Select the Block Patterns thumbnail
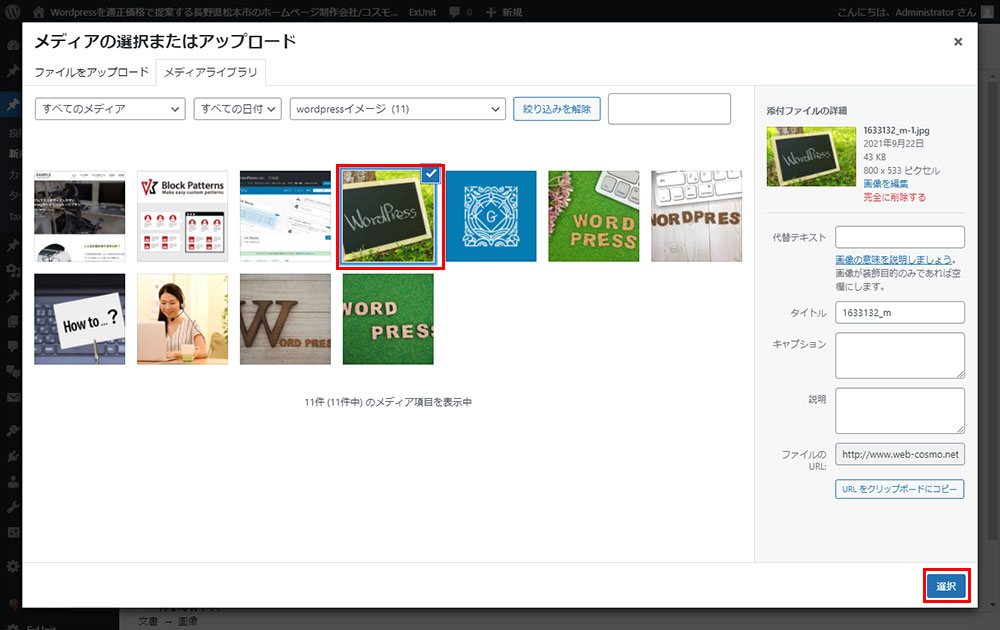The width and height of the screenshot is (1000, 630). (x=183, y=216)
